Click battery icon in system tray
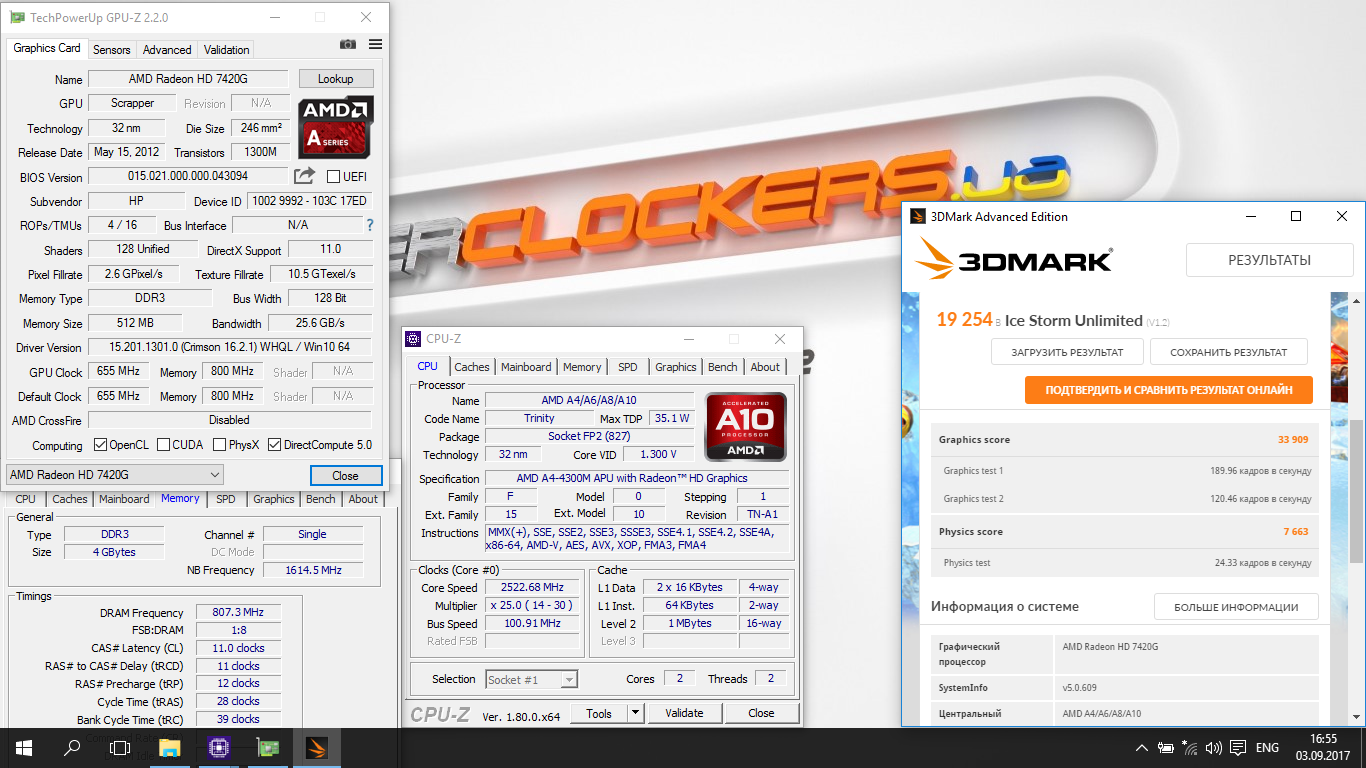This screenshot has width=1366, height=768. [1166, 748]
